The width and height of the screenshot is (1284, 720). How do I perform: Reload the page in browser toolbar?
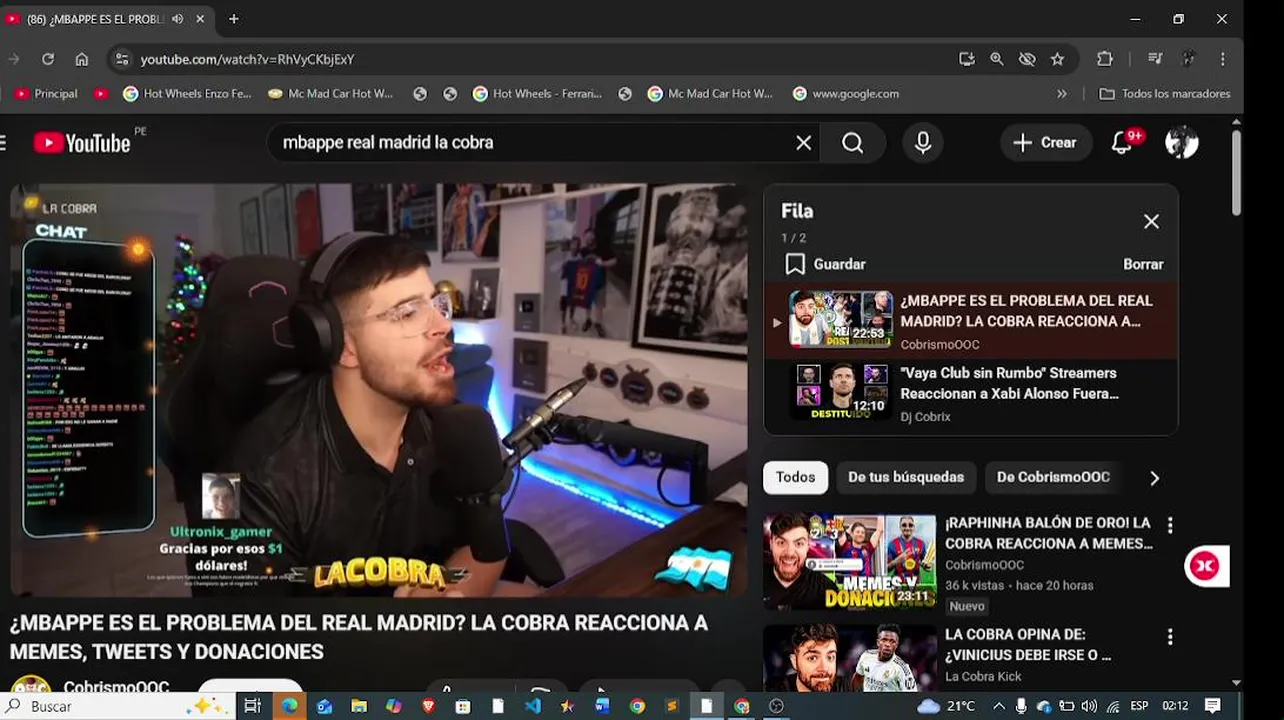click(47, 59)
